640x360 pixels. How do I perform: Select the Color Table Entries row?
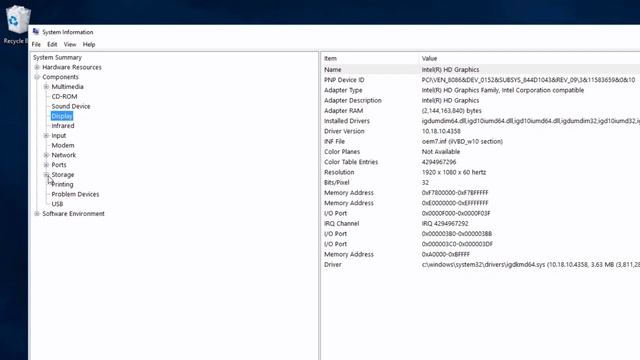[481, 162]
